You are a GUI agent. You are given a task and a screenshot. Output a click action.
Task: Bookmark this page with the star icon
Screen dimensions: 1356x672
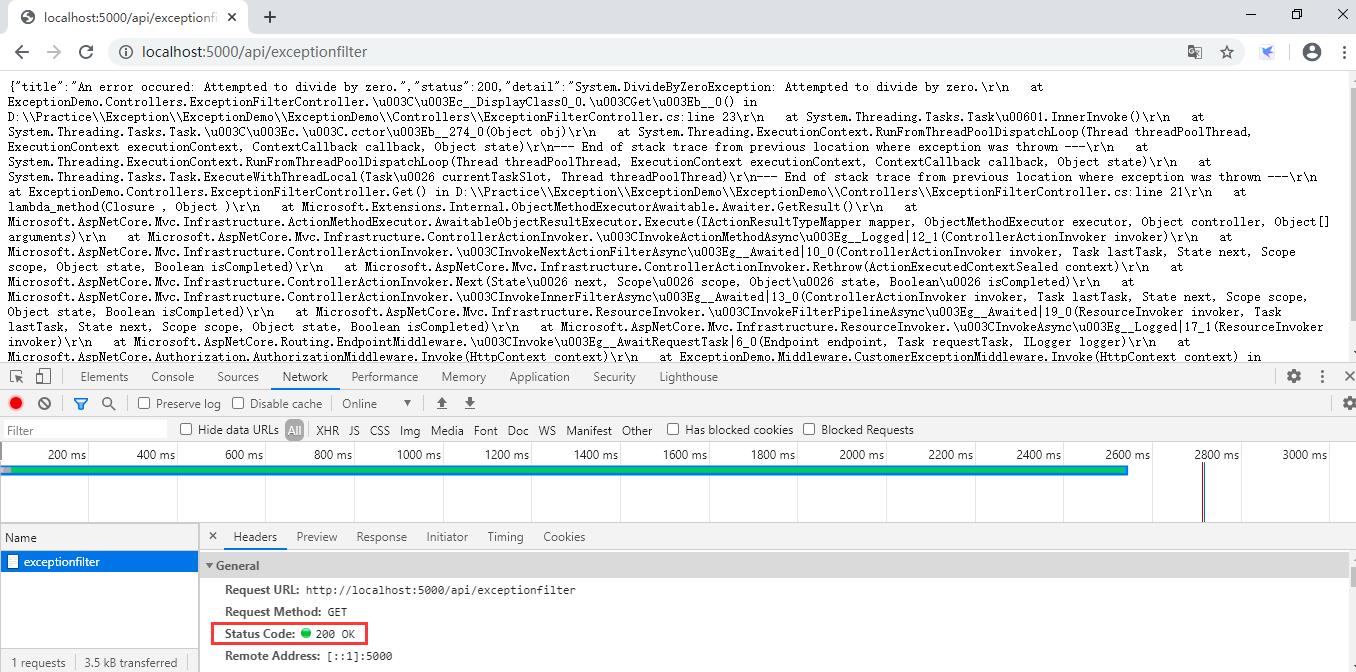tap(1227, 52)
